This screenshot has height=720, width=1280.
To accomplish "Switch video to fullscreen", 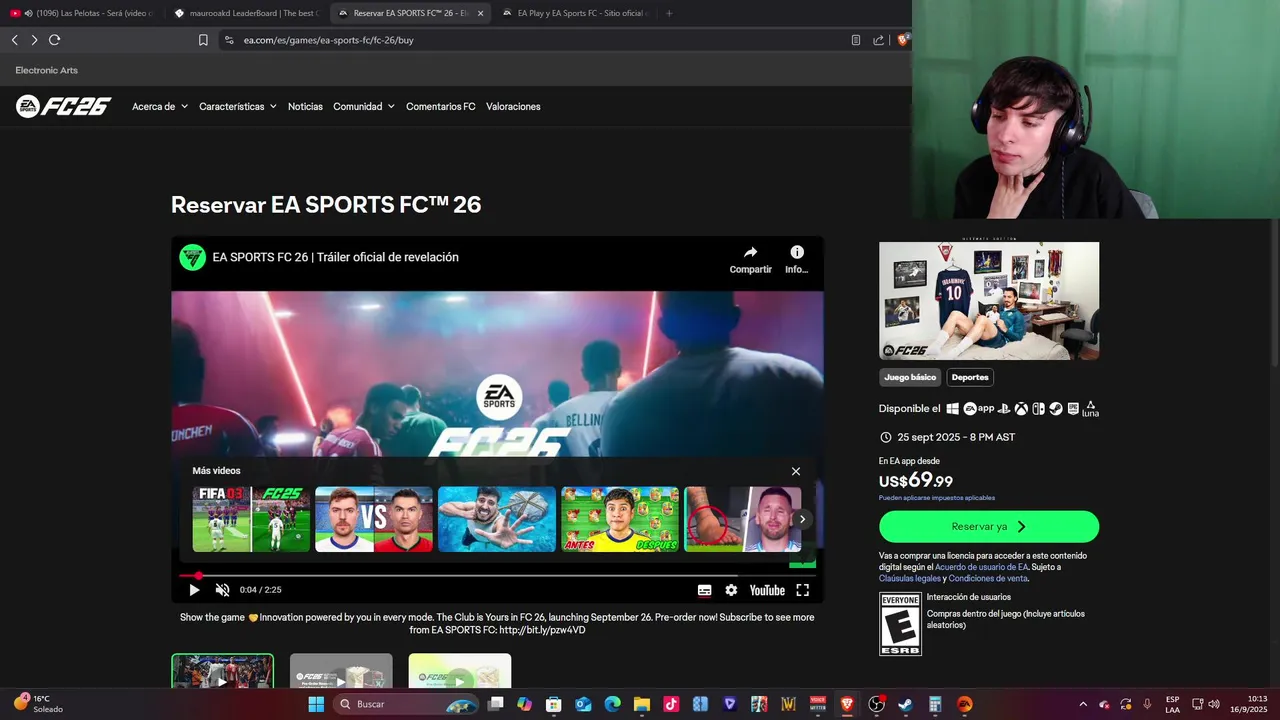I will (x=802, y=590).
